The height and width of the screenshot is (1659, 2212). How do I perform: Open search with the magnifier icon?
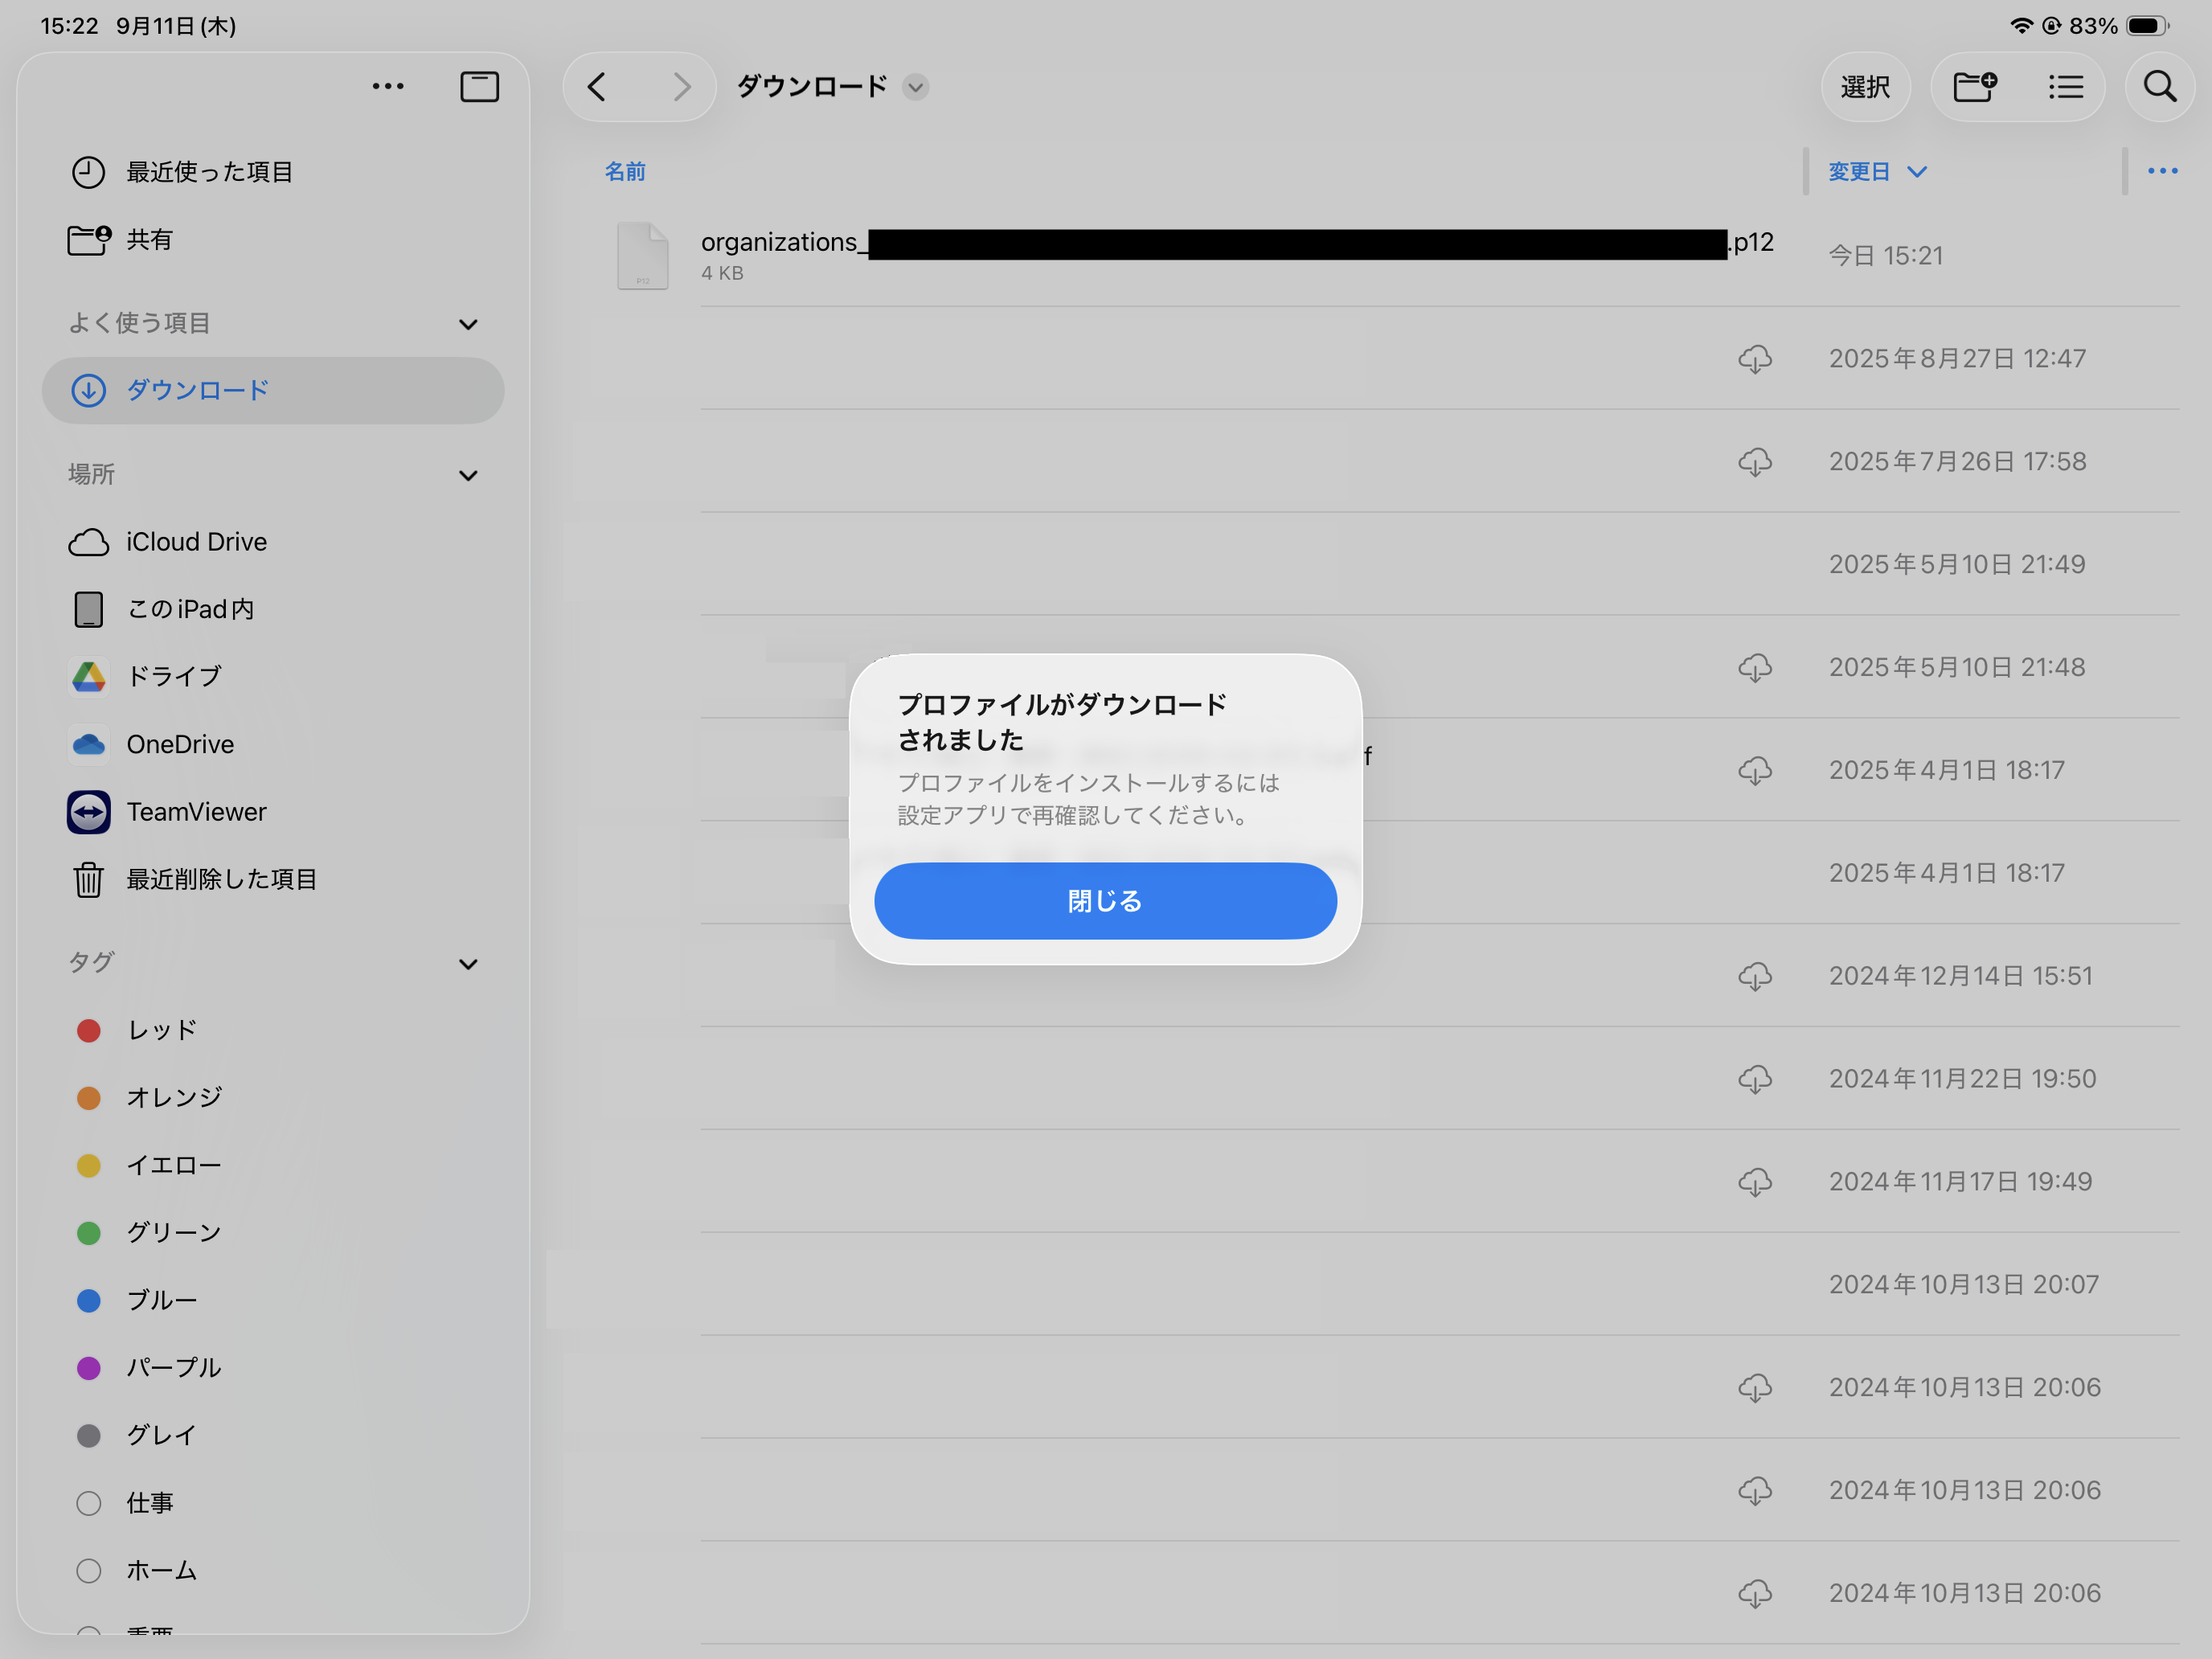tap(2159, 87)
